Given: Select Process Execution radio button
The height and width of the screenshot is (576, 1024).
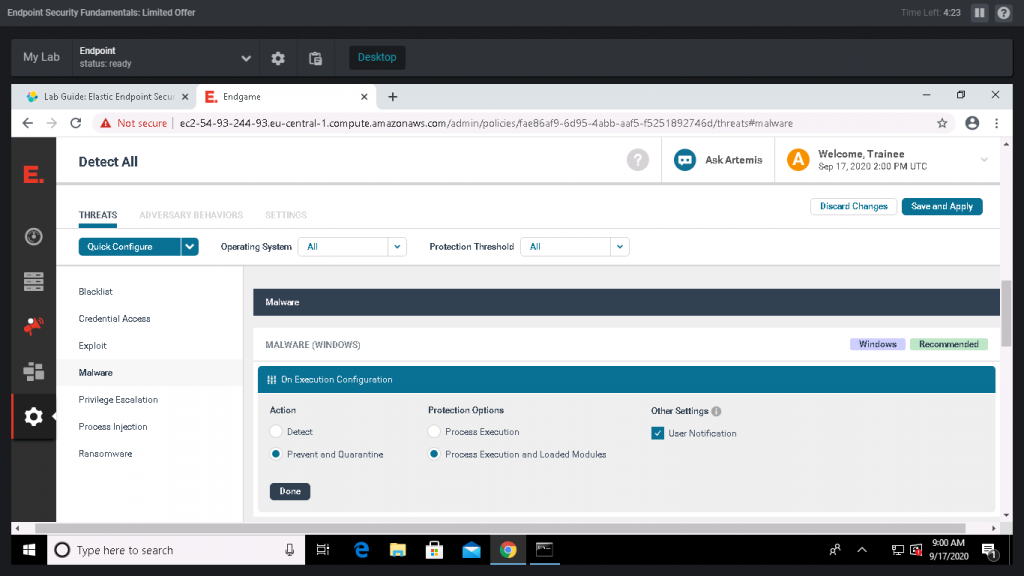Looking at the screenshot, I should tap(434, 432).
